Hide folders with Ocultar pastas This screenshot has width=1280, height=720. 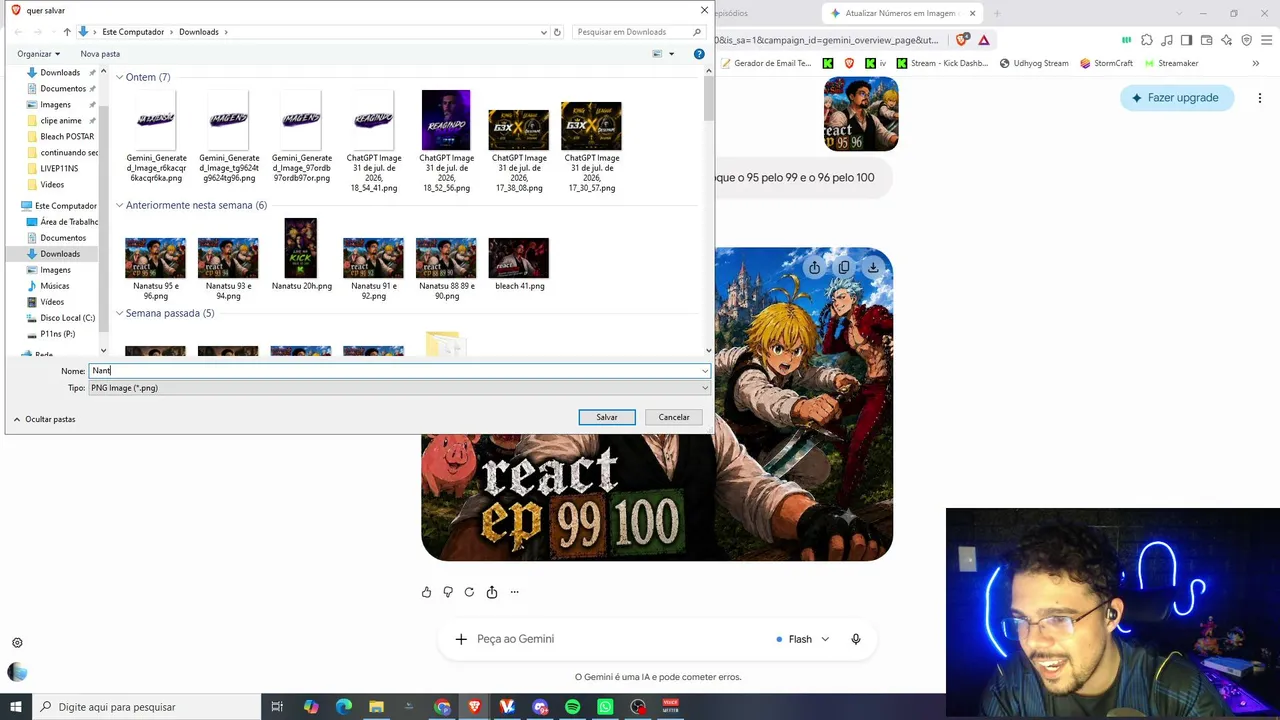click(x=44, y=419)
